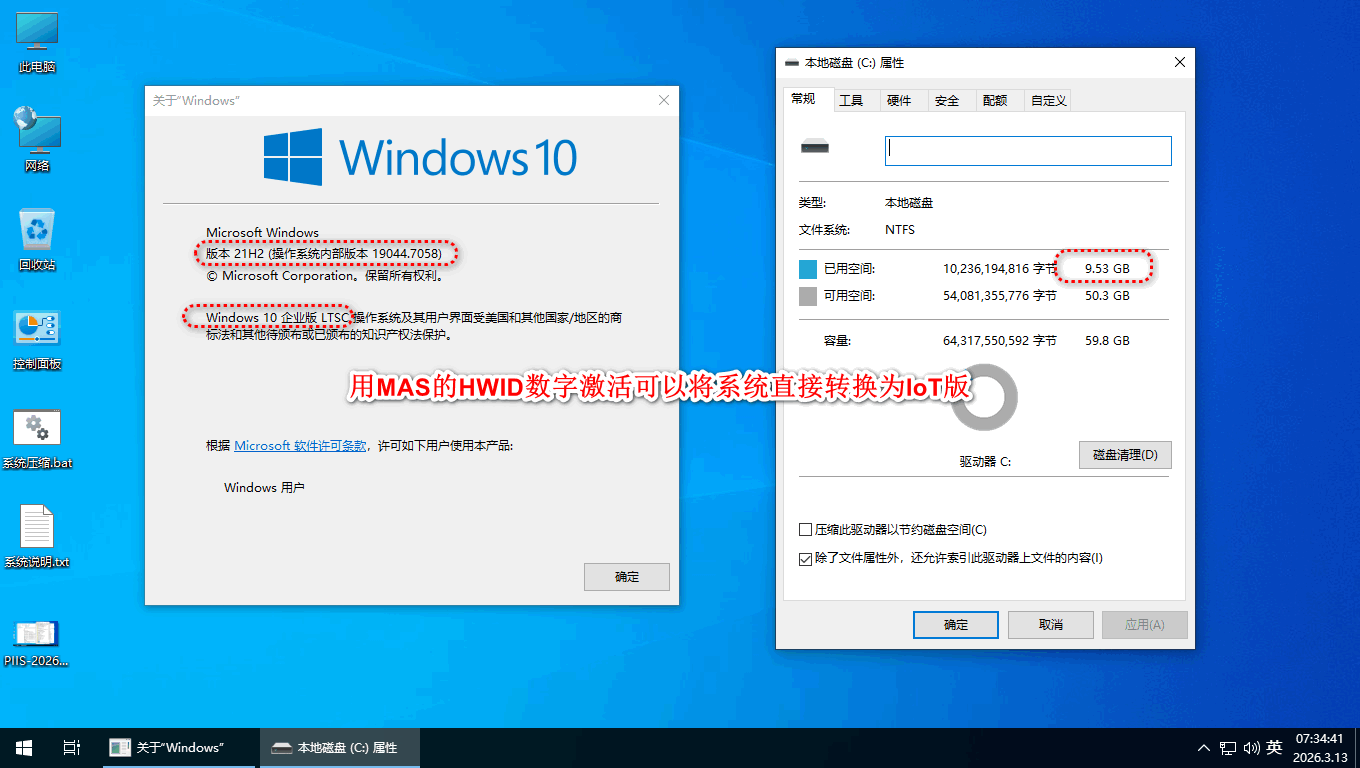
Task: Click the 10,236,194,816 字节 value
Action: (1000, 269)
